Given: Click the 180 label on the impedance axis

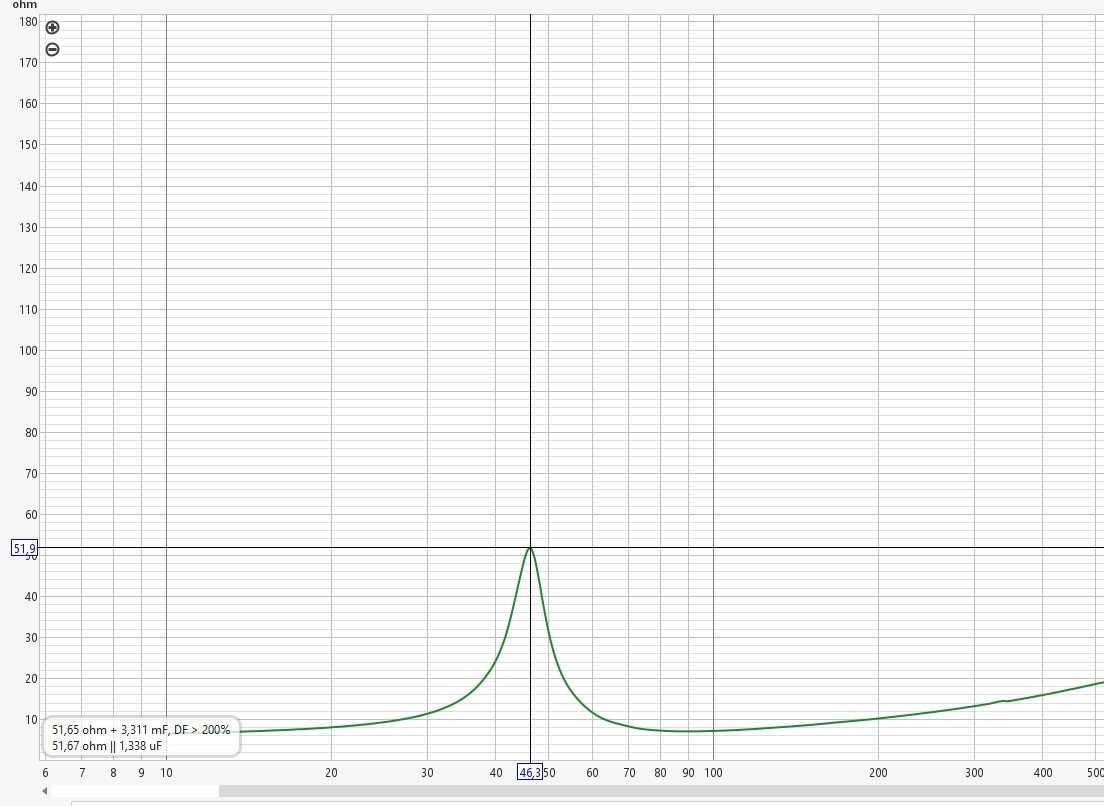Looking at the screenshot, I should pyautogui.click(x=27, y=22).
